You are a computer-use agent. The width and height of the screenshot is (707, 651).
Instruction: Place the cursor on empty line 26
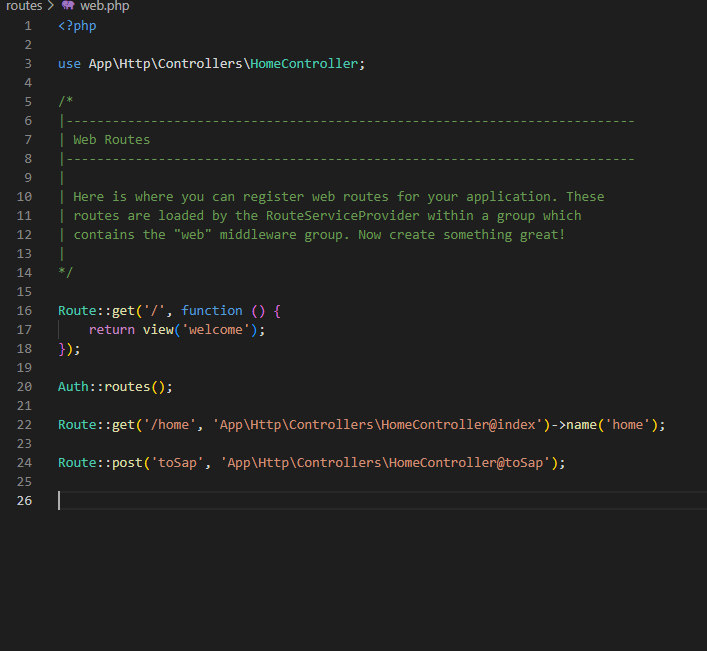click(382, 500)
